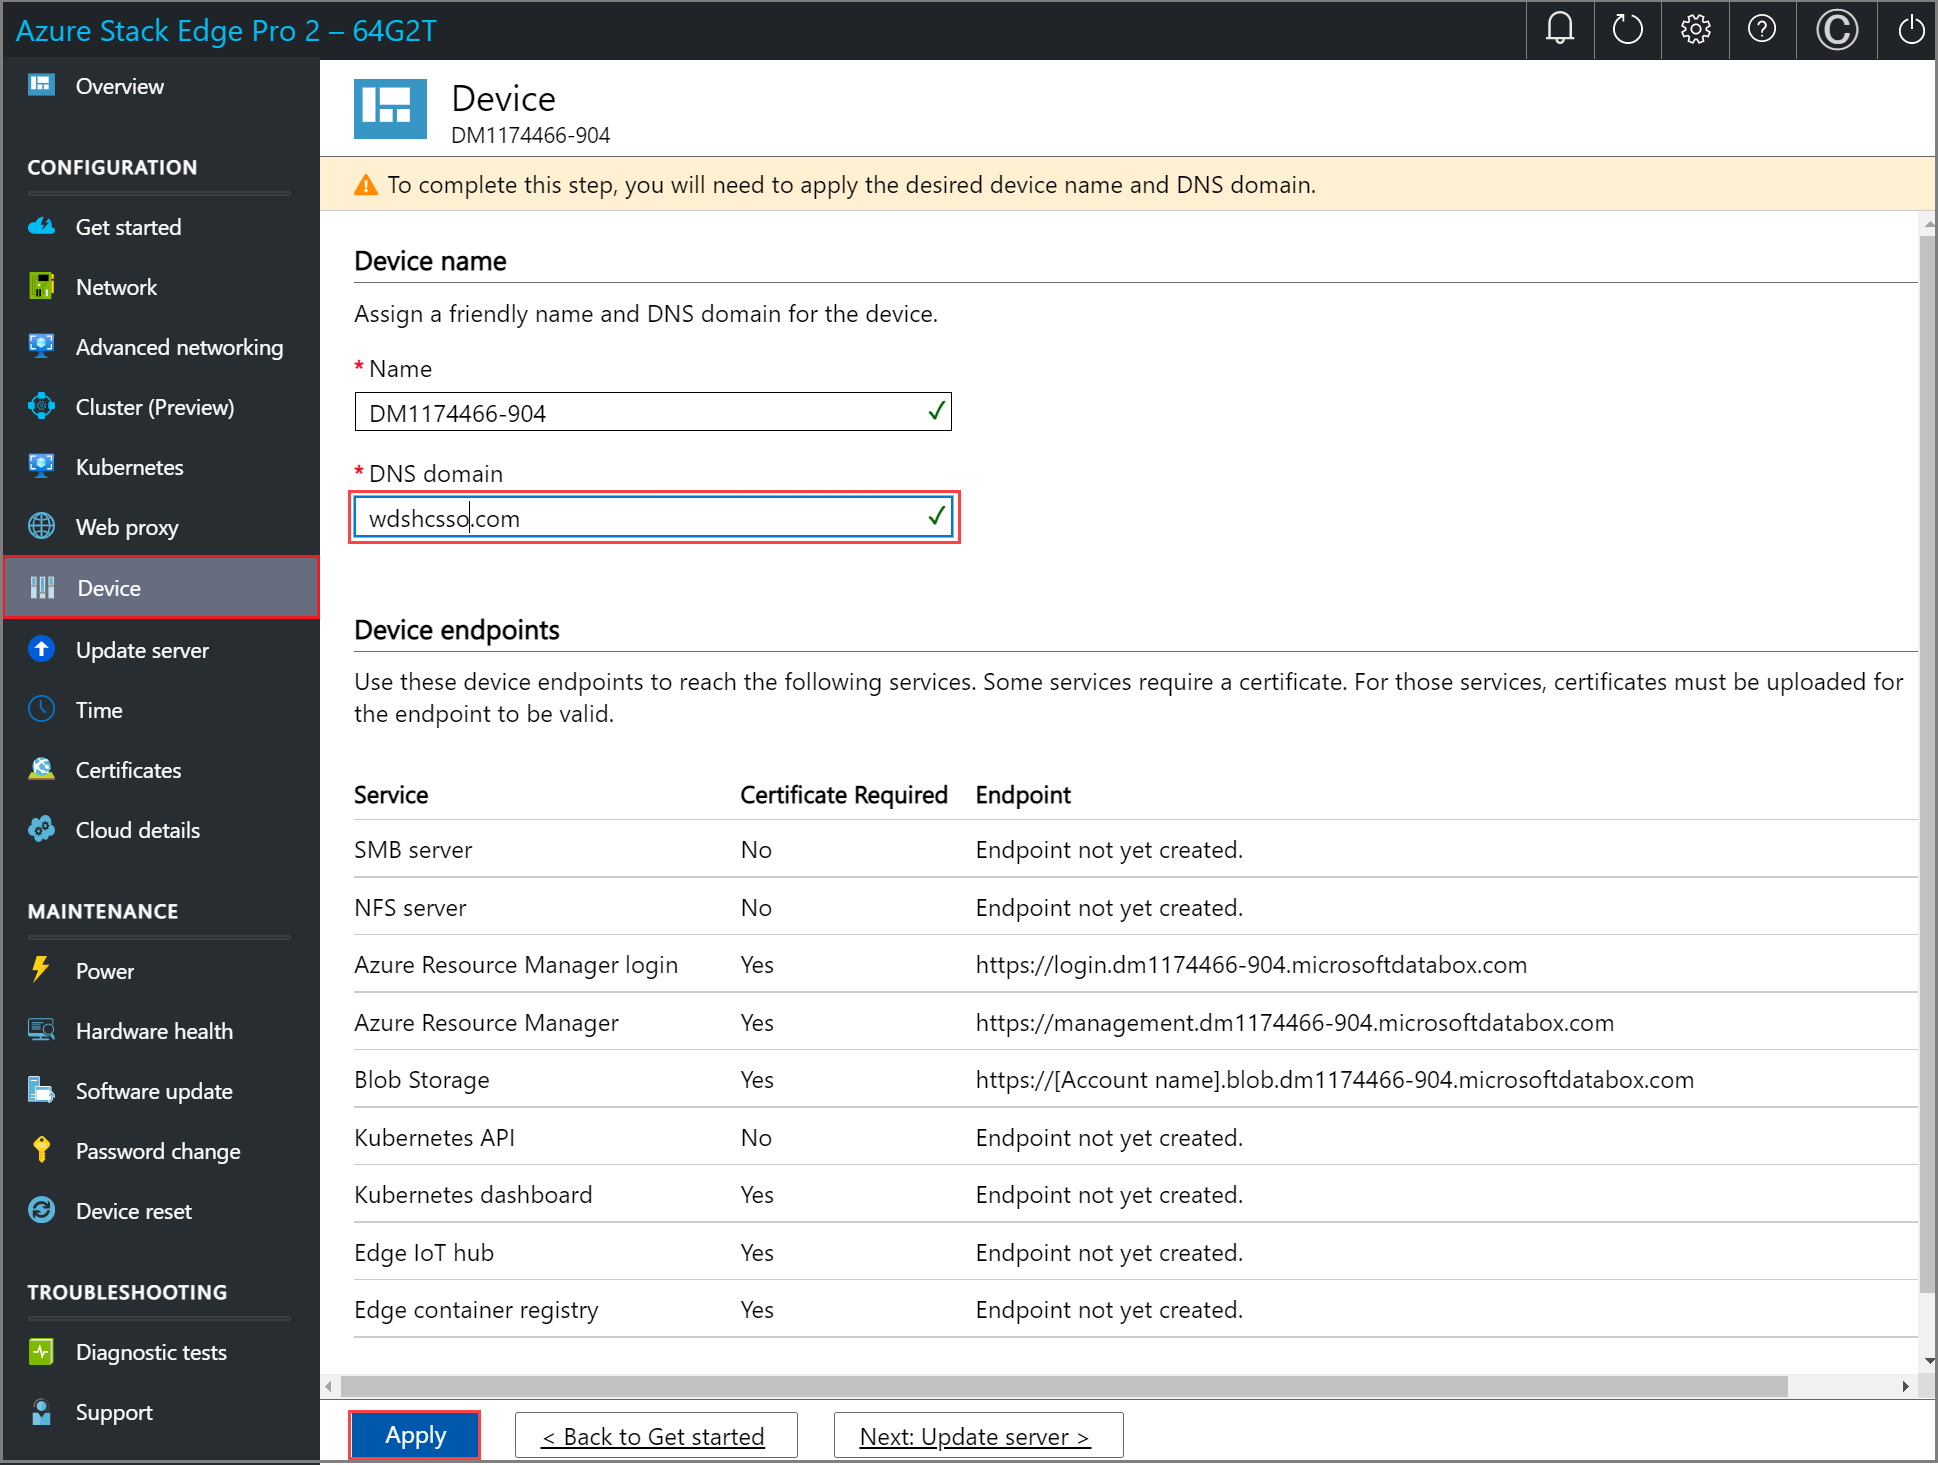Viewport: 1938px width, 1465px height.
Task: Expand the Cluster Preview sidebar item
Action: pyautogui.click(x=155, y=406)
